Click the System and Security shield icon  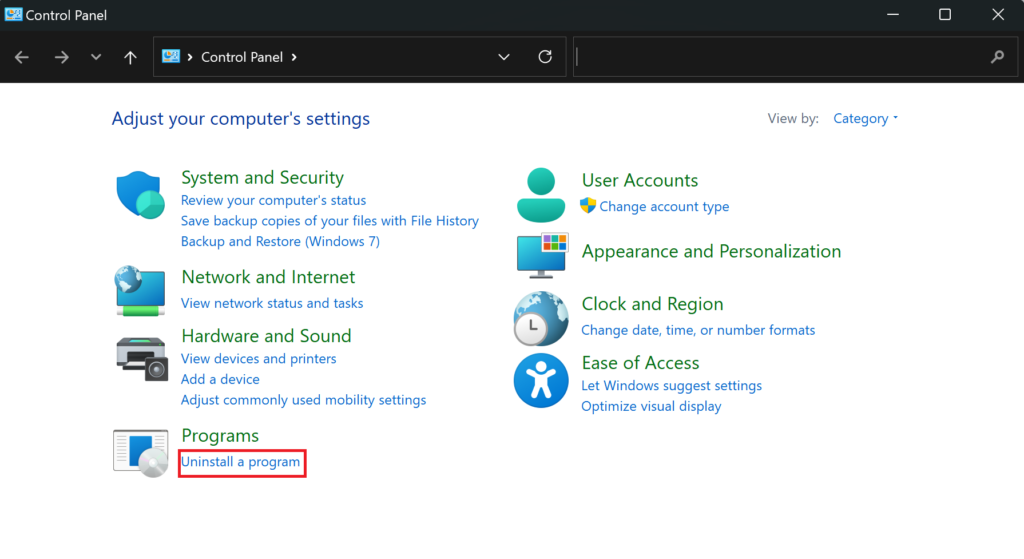tap(141, 195)
